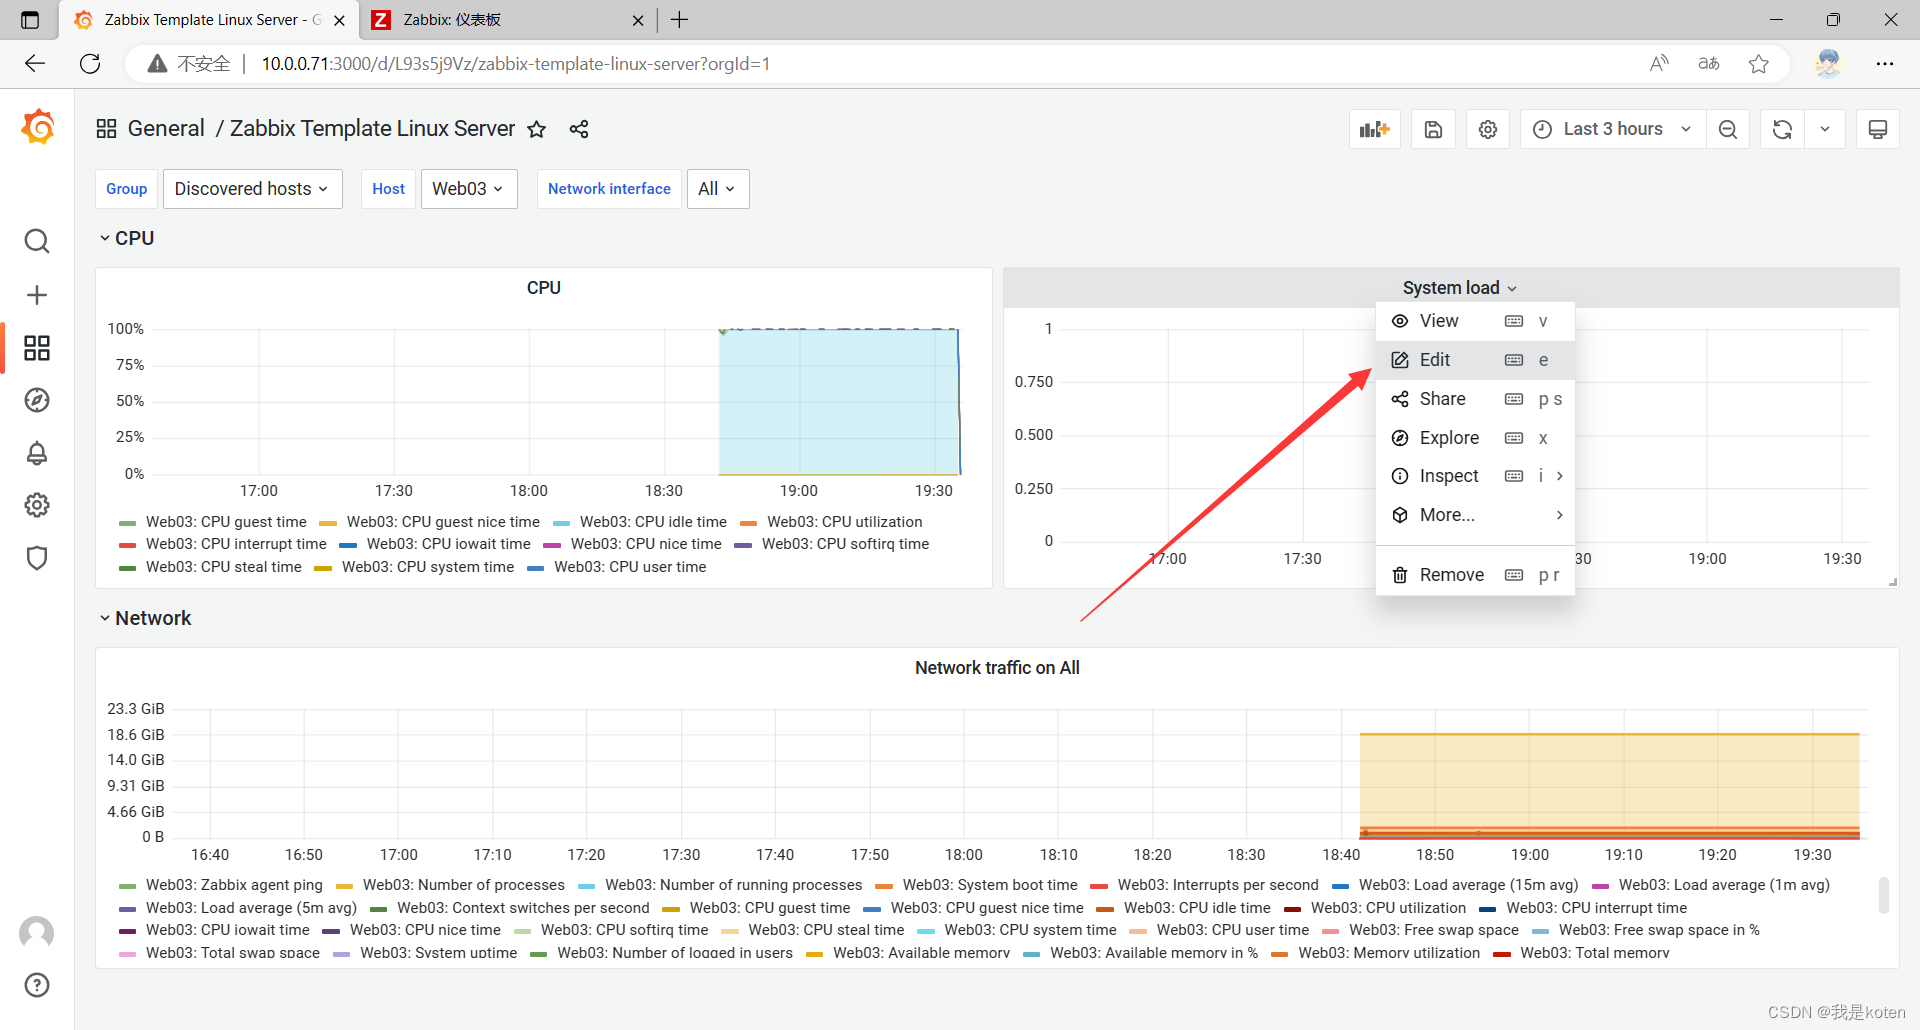This screenshot has height=1030, width=1920.
Task: Toggle Web03: Free swap space in % legend
Action: pyautogui.click(x=1659, y=930)
